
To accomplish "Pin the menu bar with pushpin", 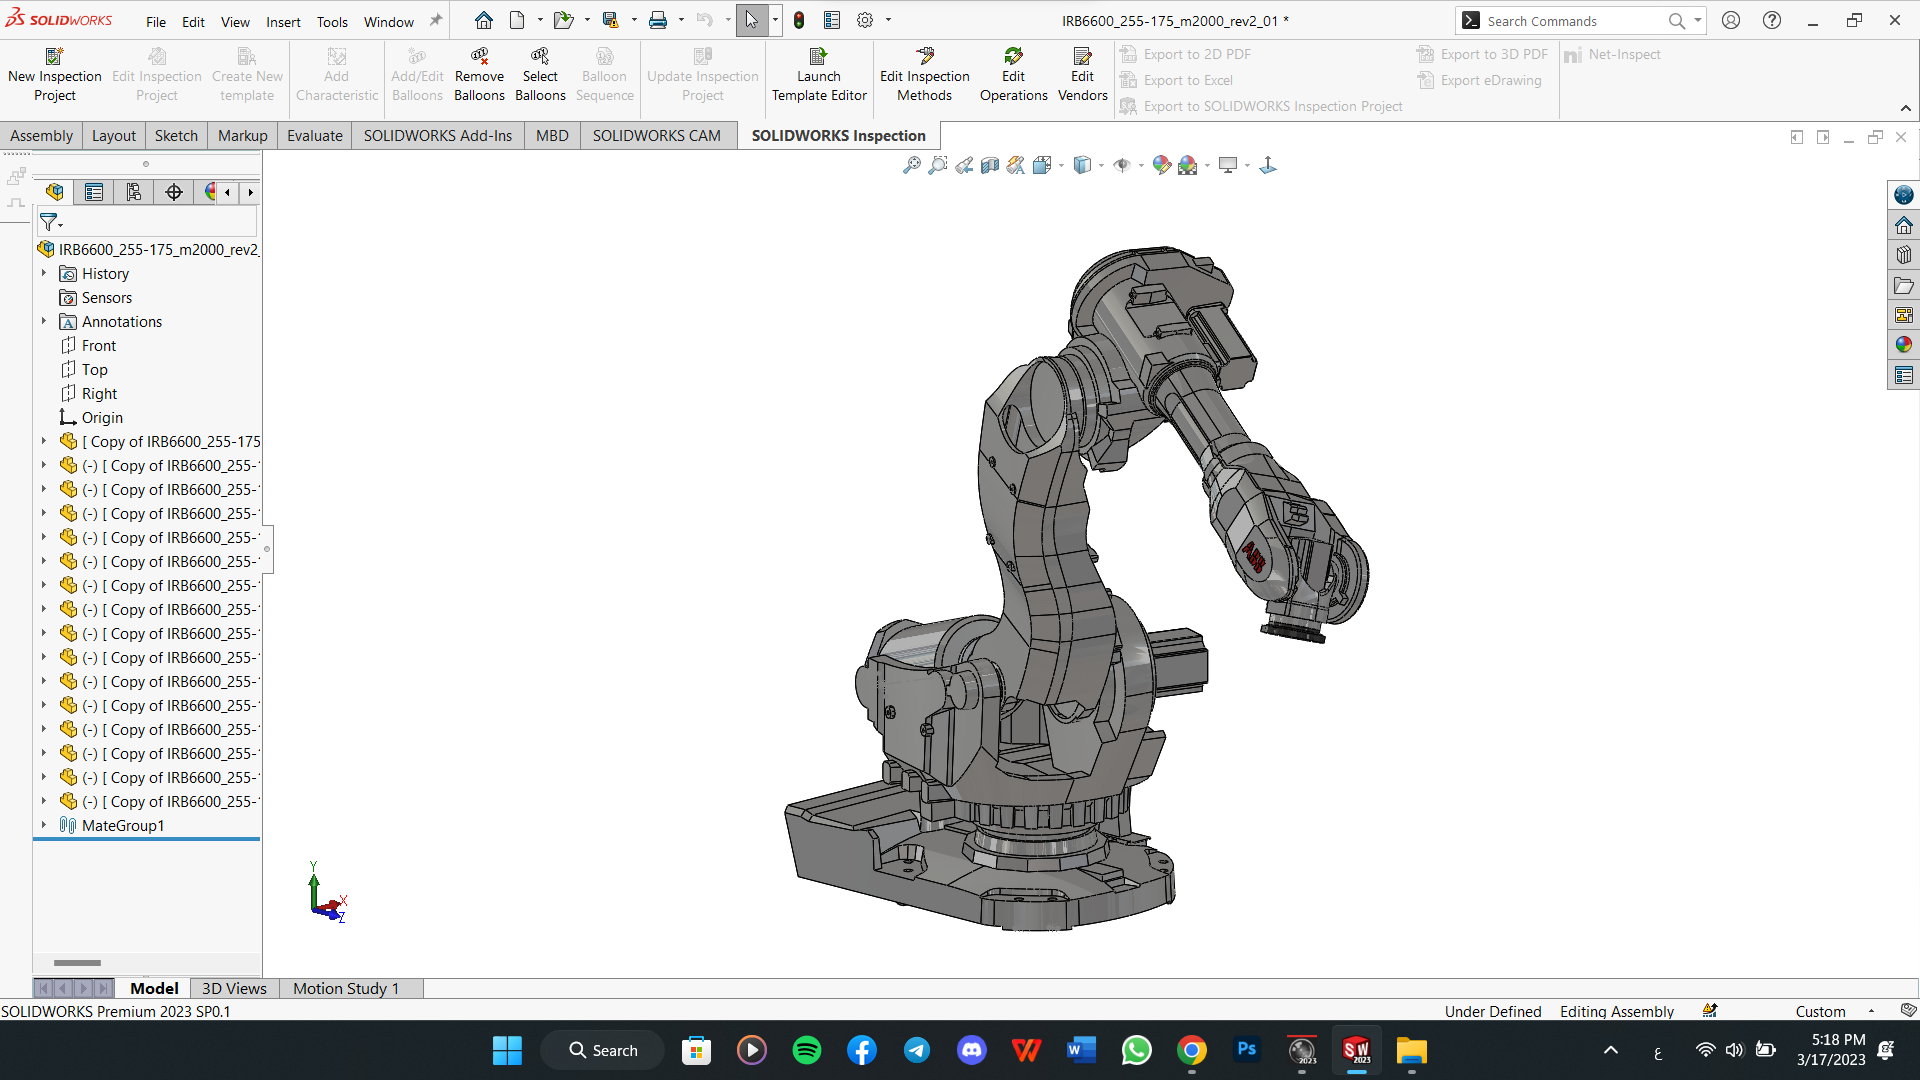I will tap(435, 20).
